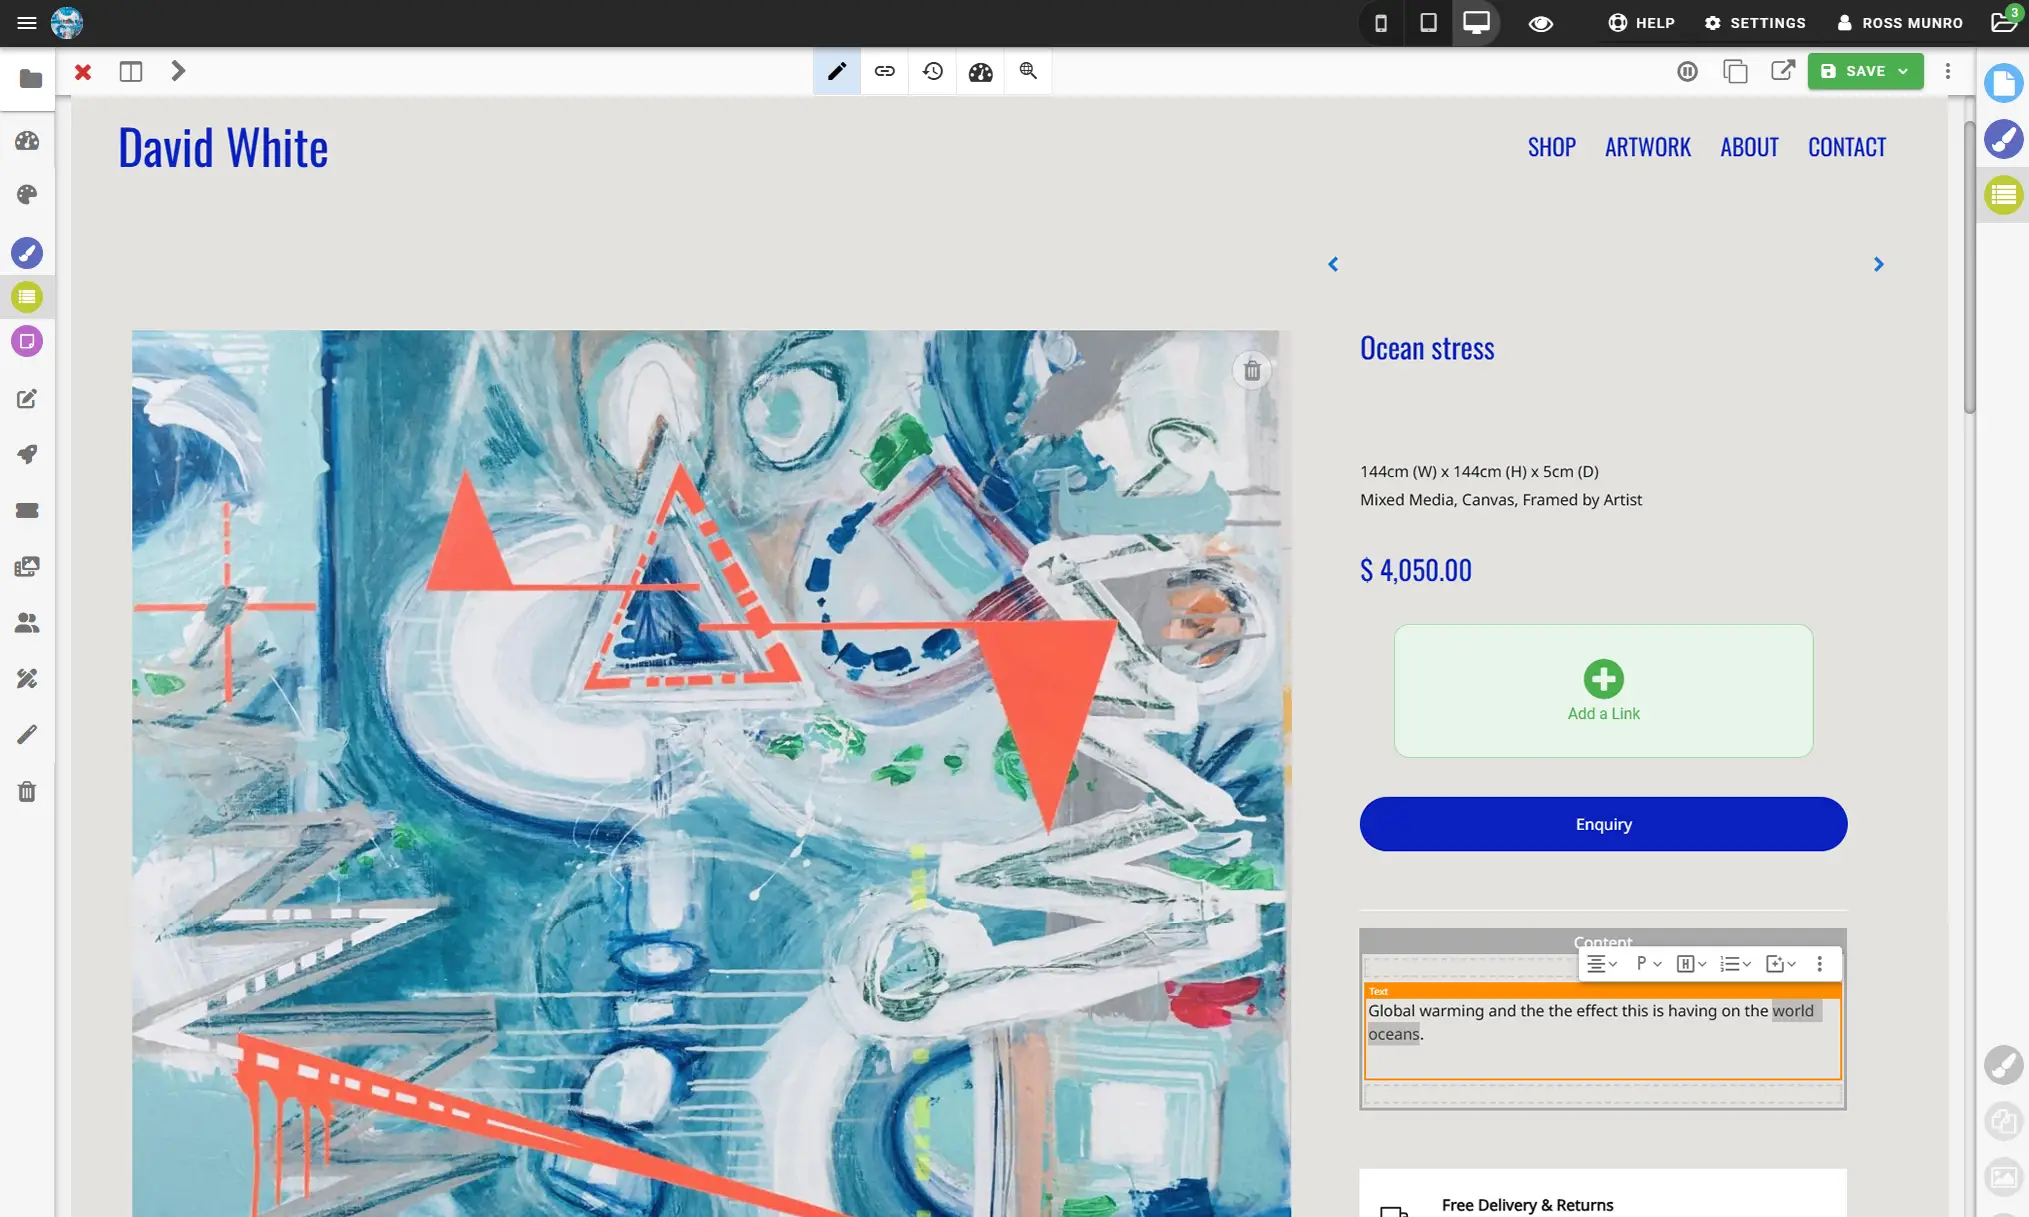Click the people icon in the sidebar
This screenshot has width=2029, height=1217.
(x=27, y=623)
